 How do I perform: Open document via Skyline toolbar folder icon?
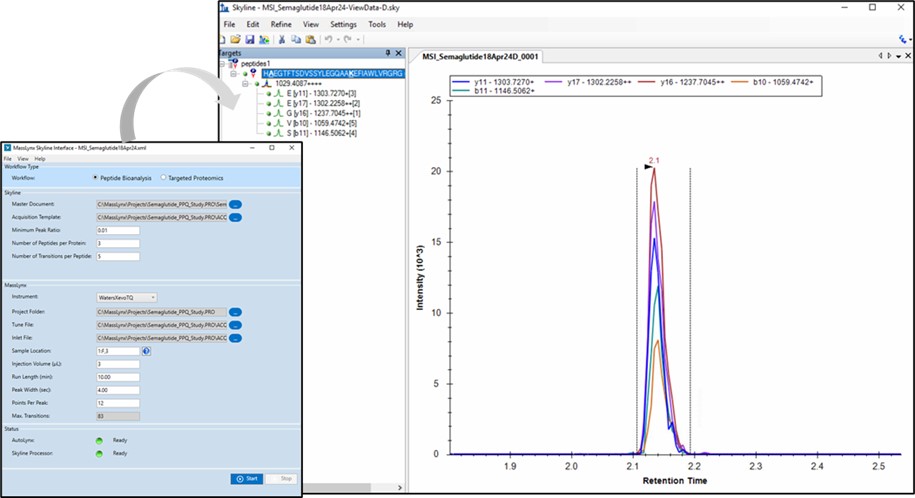coord(235,39)
